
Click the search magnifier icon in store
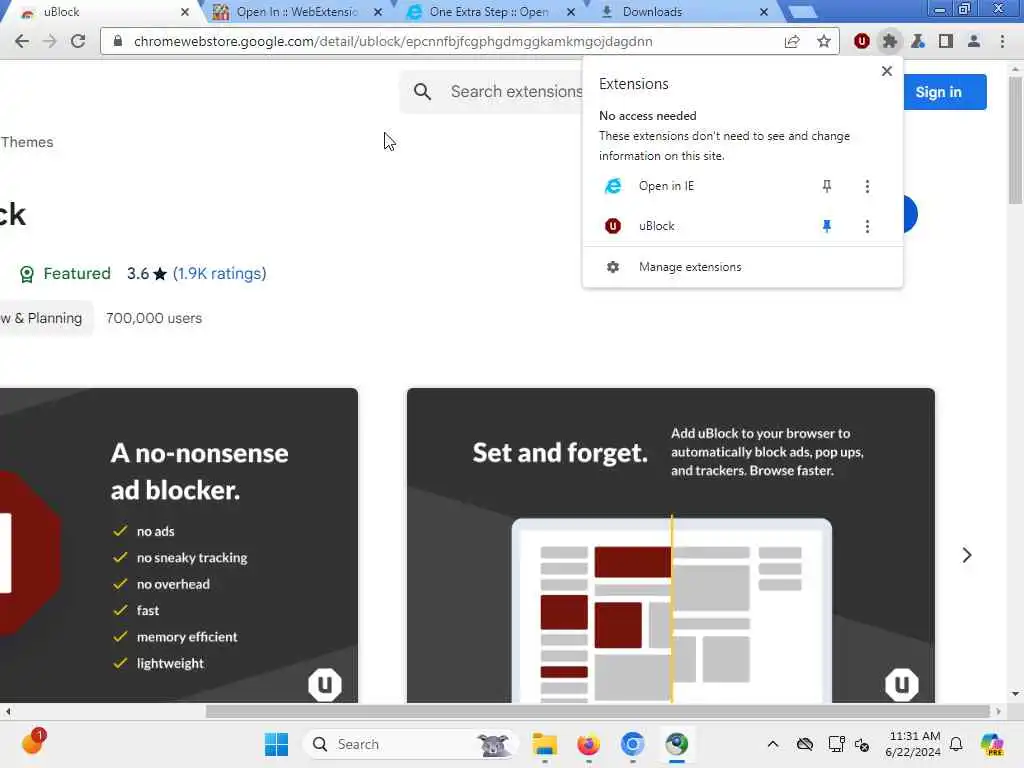[423, 91]
